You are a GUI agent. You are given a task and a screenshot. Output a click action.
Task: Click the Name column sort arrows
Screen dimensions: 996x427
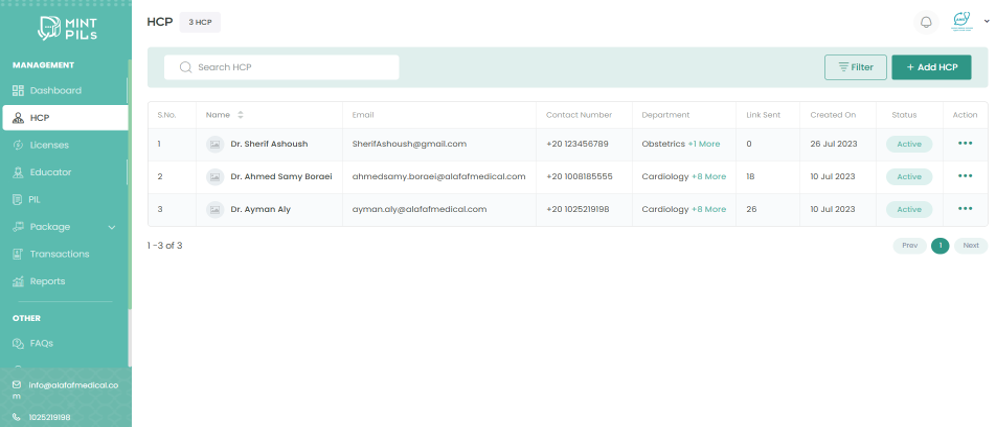click(240, 115)
